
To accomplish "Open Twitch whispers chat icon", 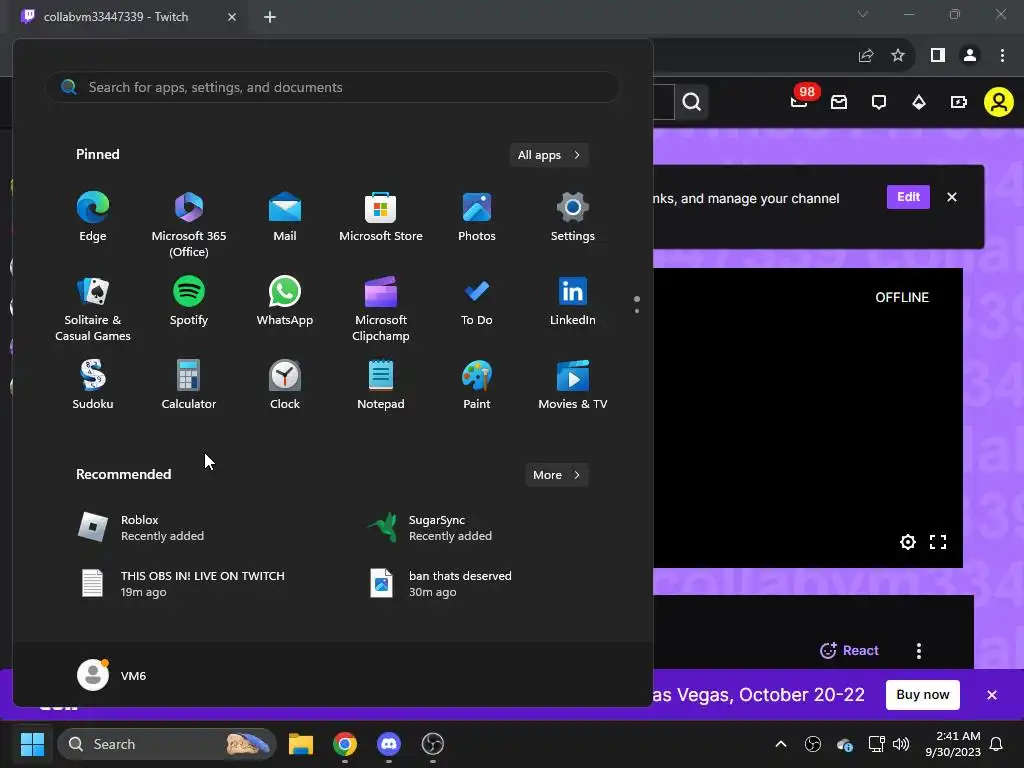I will pyautogui.click(x=879, y=102).
